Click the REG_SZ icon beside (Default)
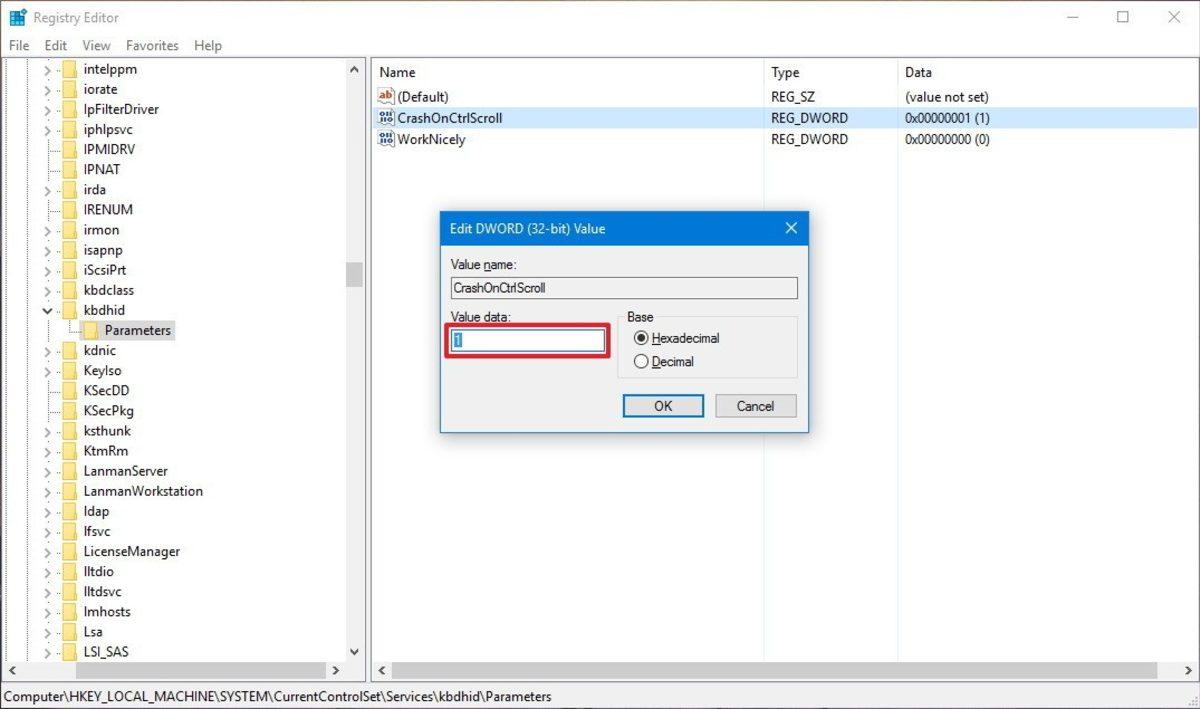 pos(386,96)
